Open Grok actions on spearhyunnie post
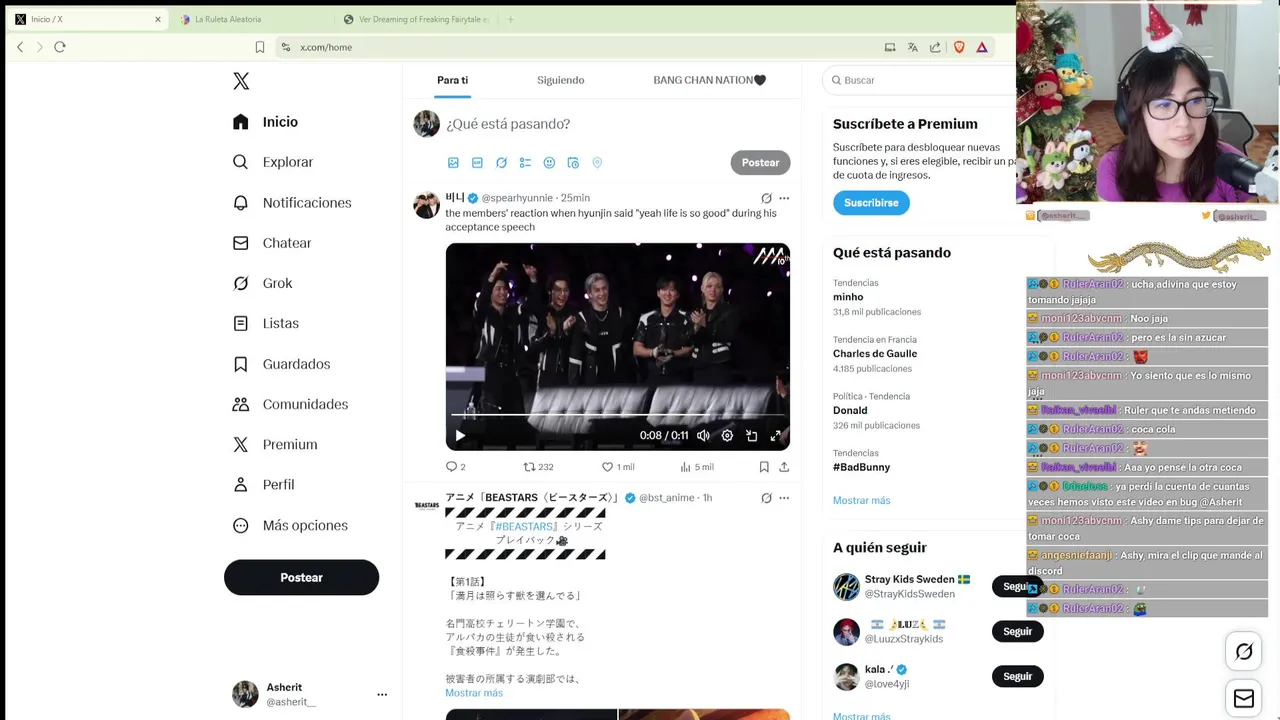The width and height of the screenshot is (1280, 720). pos(766,198)
